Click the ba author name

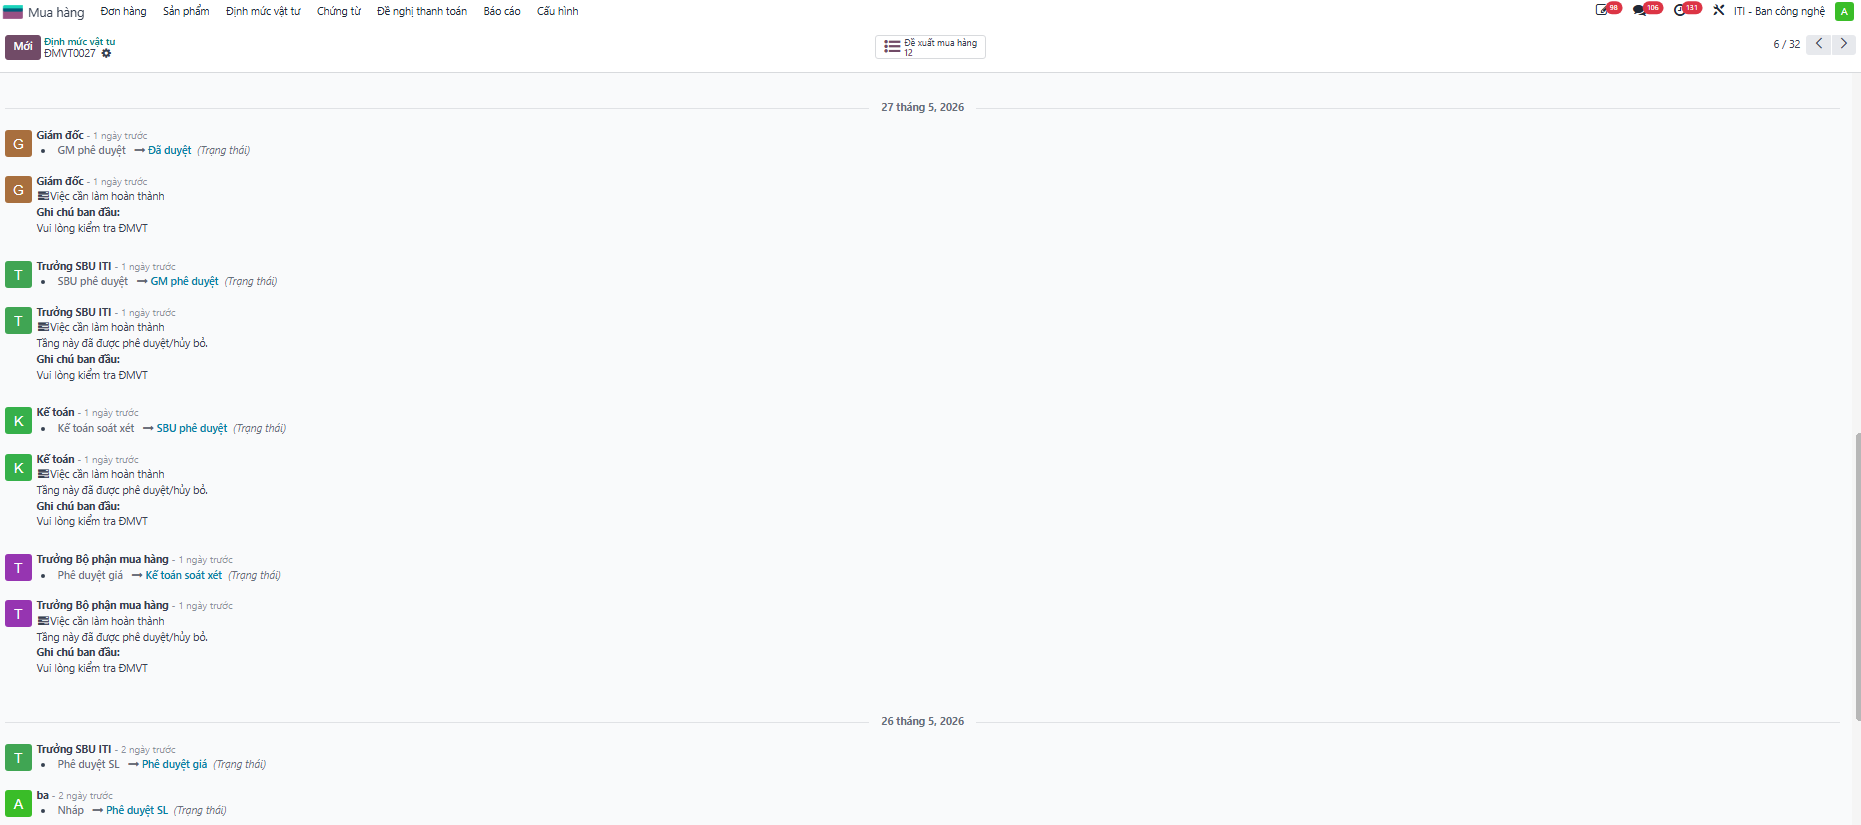[43, 795]
